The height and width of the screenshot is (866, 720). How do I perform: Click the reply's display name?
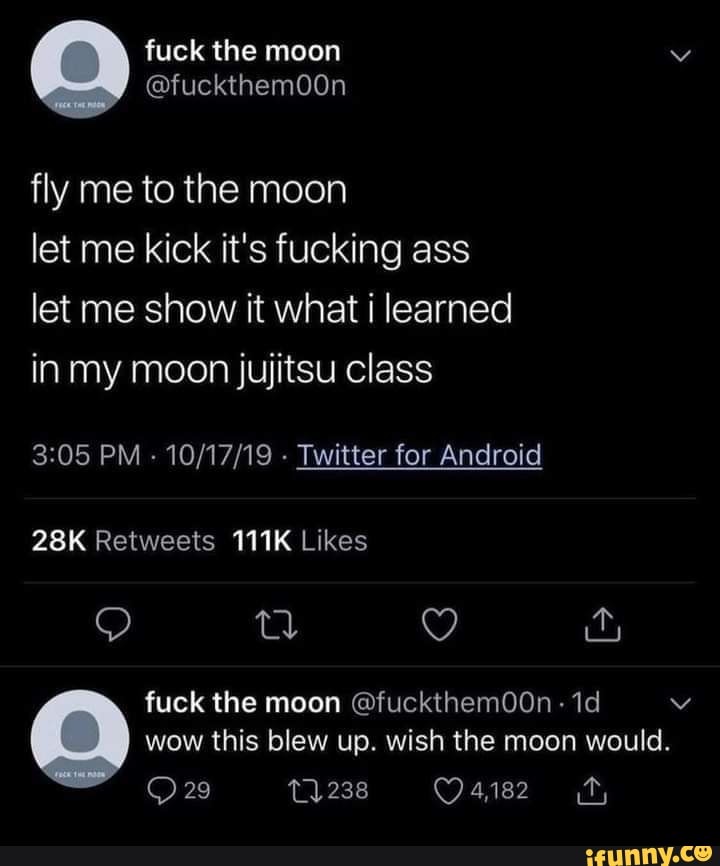[x=242, y=704]
